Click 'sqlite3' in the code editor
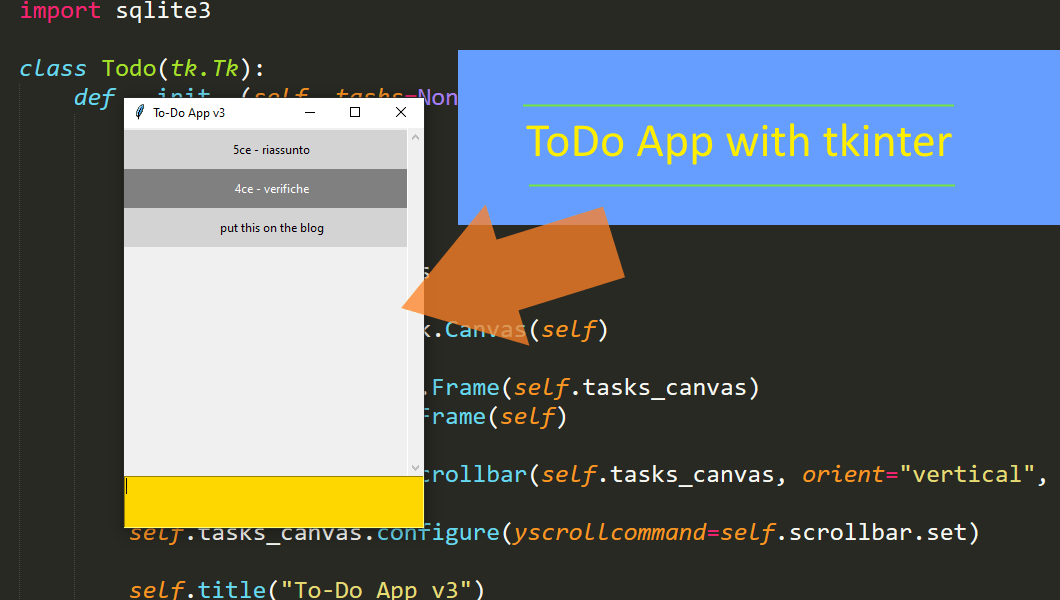This screenshot has width=1060, height=600. click(x=163, y=10)
